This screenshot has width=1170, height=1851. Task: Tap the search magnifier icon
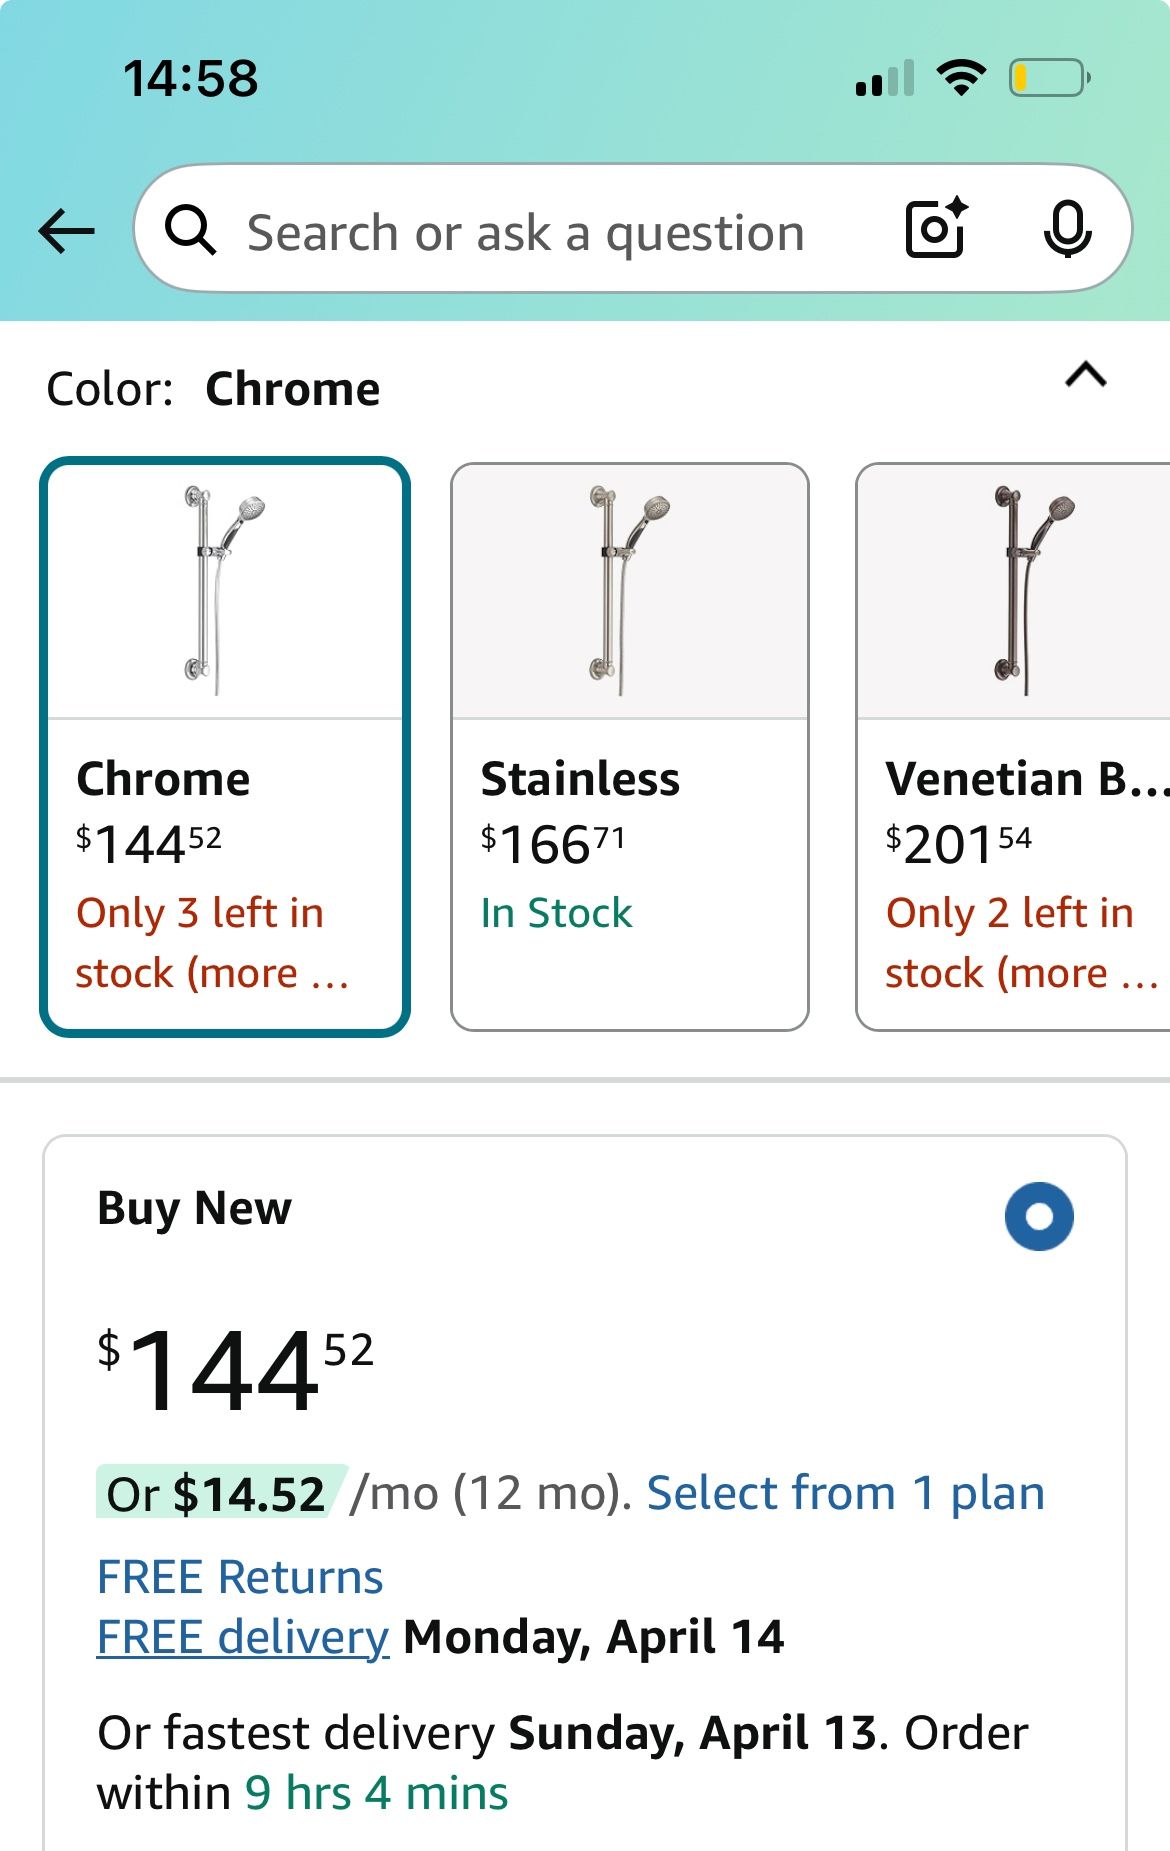click(x=190, y=231)
